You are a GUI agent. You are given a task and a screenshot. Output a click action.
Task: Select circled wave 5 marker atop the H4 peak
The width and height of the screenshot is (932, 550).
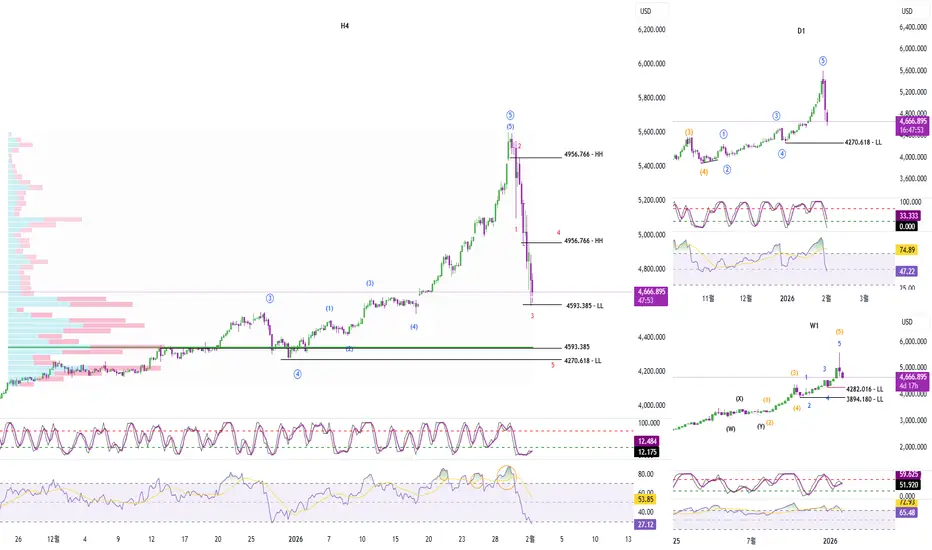coord(510,115)
